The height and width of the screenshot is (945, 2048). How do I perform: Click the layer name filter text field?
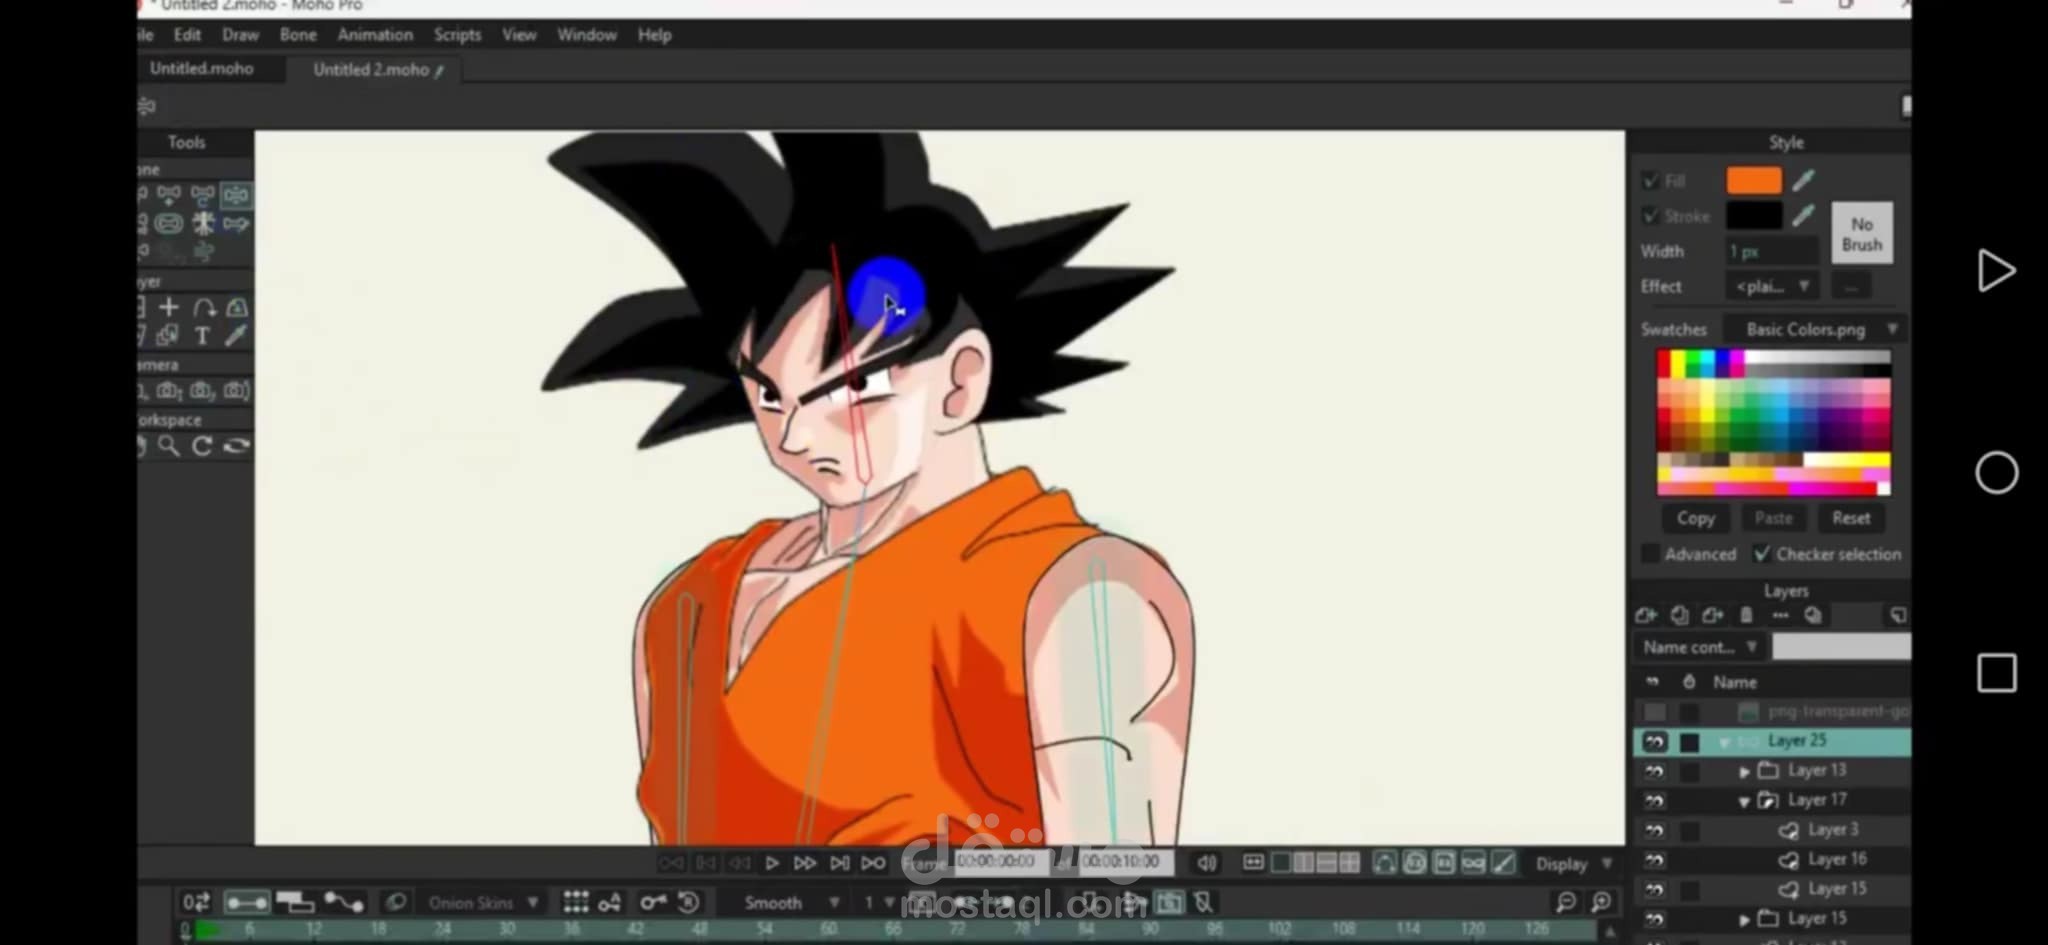[1841, 647]
